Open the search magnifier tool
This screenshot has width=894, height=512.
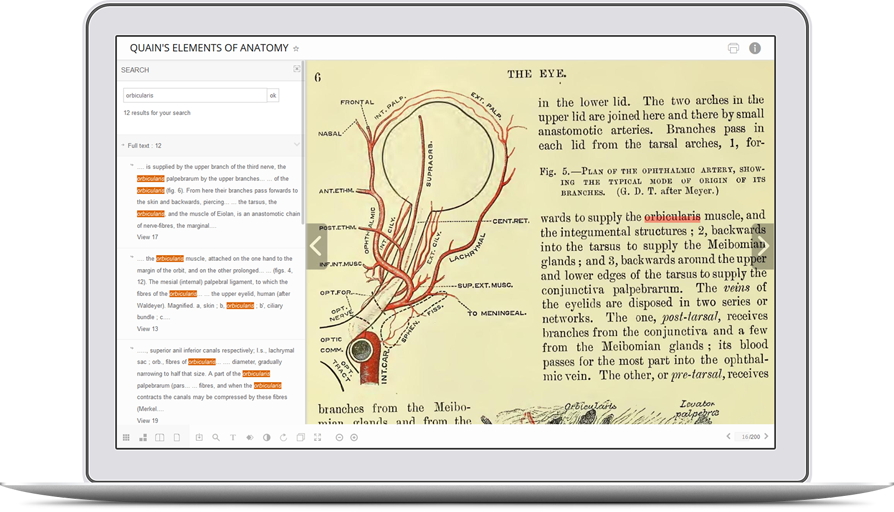point(216,437)
